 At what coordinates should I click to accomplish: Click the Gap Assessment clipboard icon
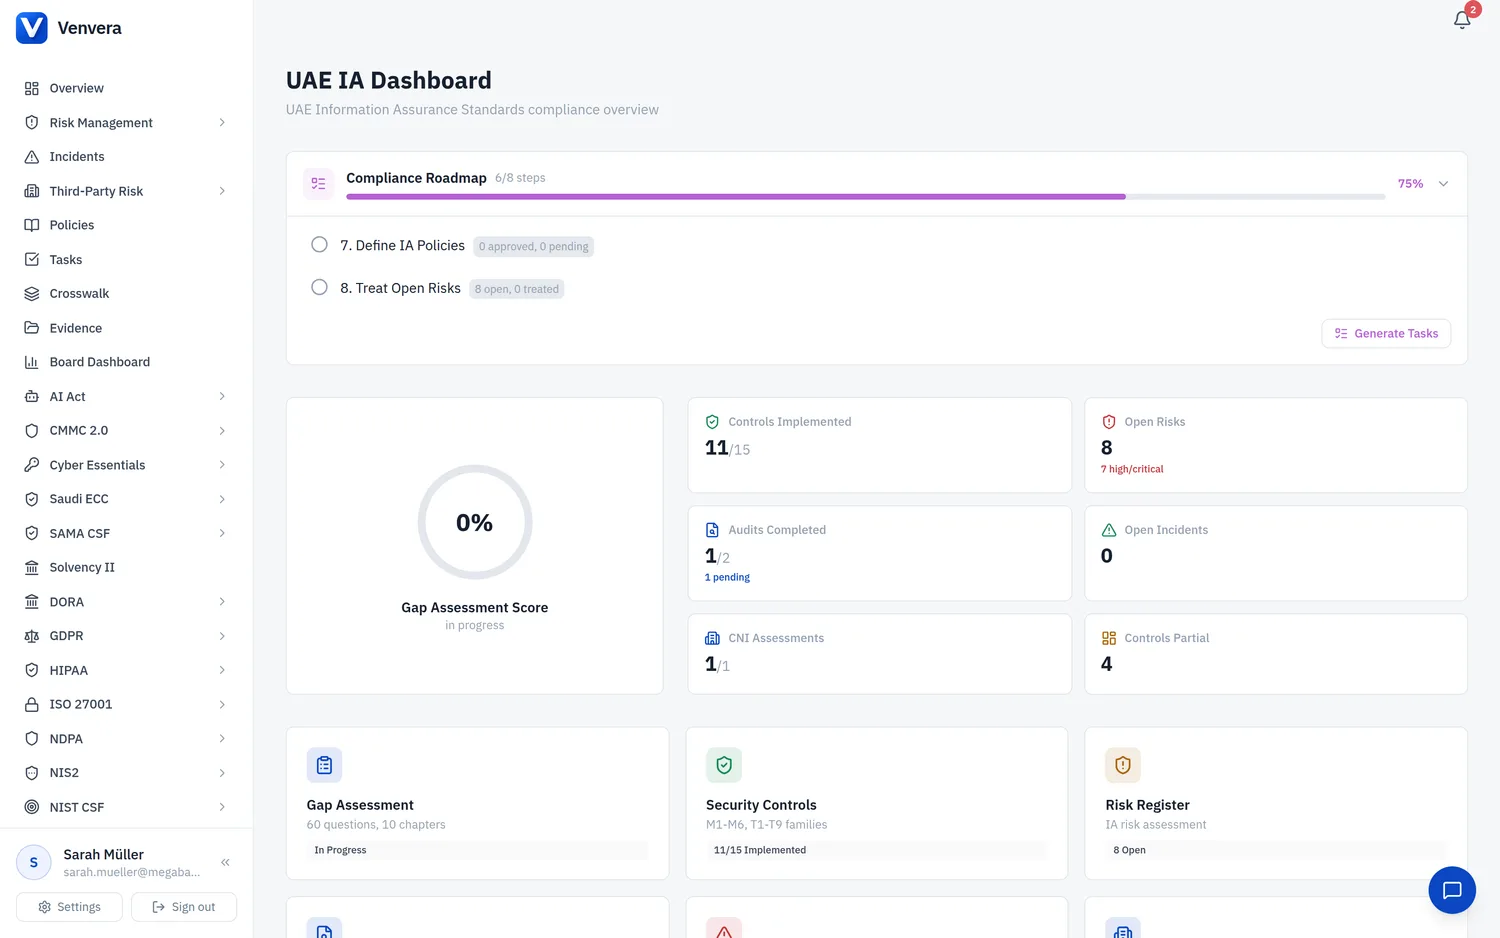click(324, 765)
